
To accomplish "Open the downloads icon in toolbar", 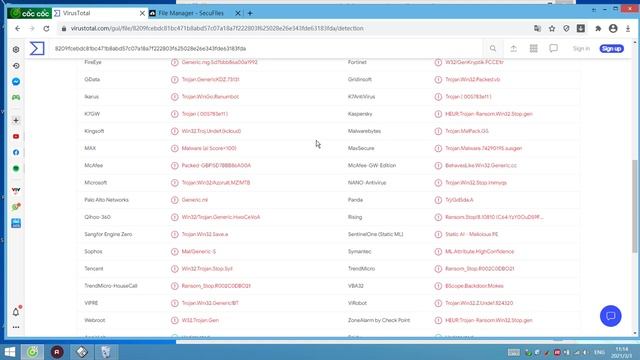I will [581, 29].
